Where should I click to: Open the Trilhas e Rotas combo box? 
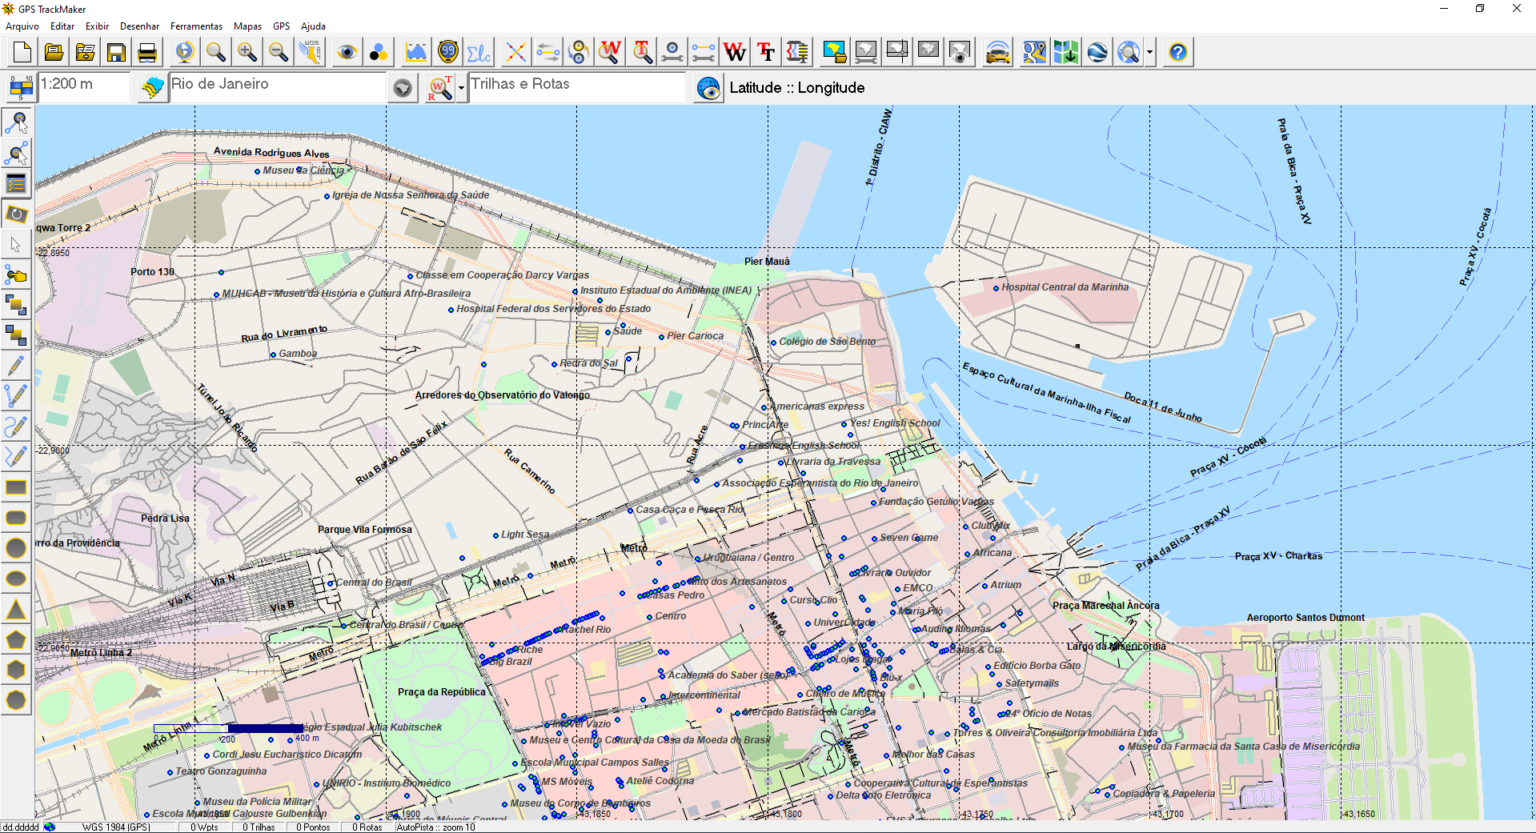point(577,87)
